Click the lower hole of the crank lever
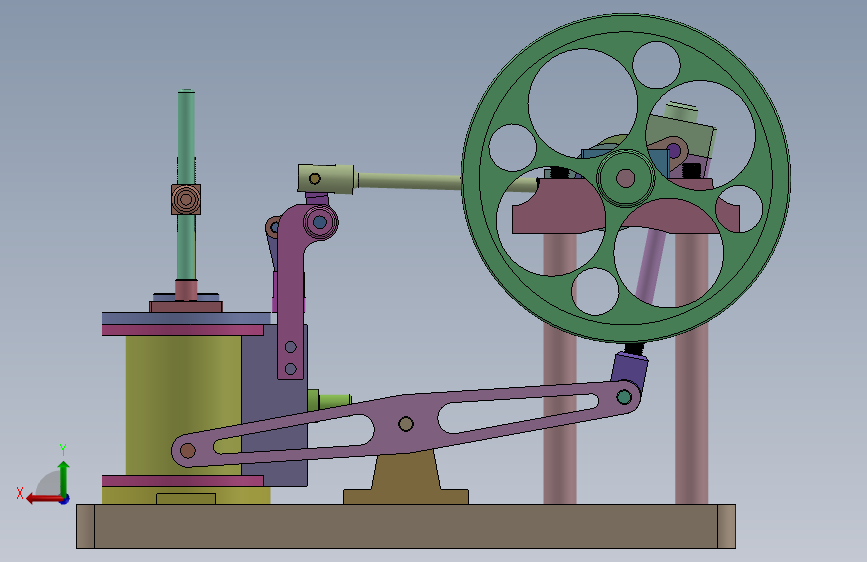Image resolution: width=867 pixels, height=562 pixels. click(291, 368)
